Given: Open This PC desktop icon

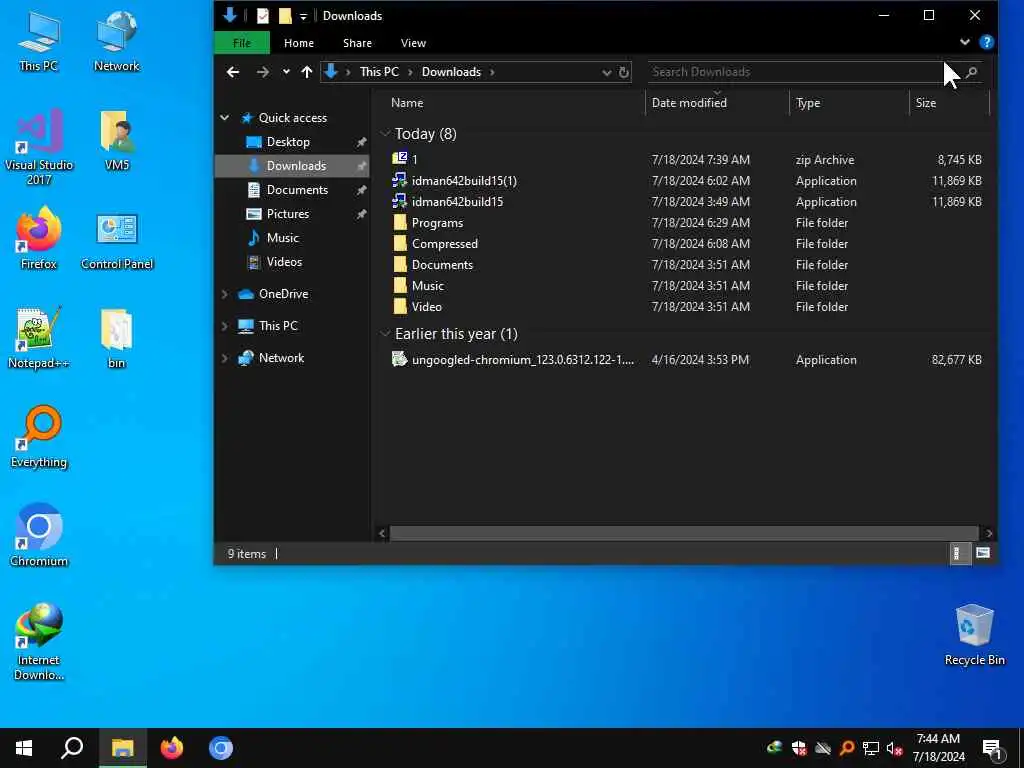Looking at the screenshot, I should coord(39,41).
